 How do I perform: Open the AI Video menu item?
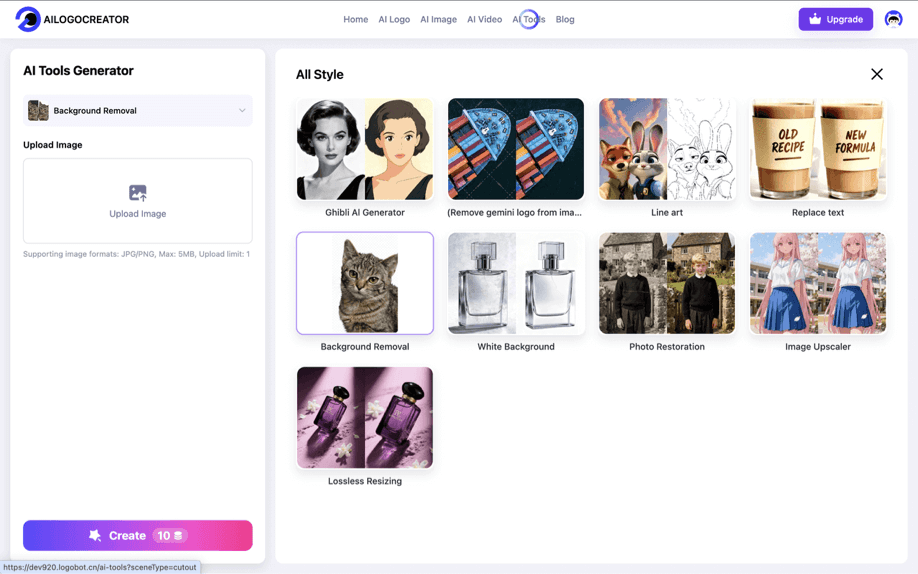tap(484, 19)
